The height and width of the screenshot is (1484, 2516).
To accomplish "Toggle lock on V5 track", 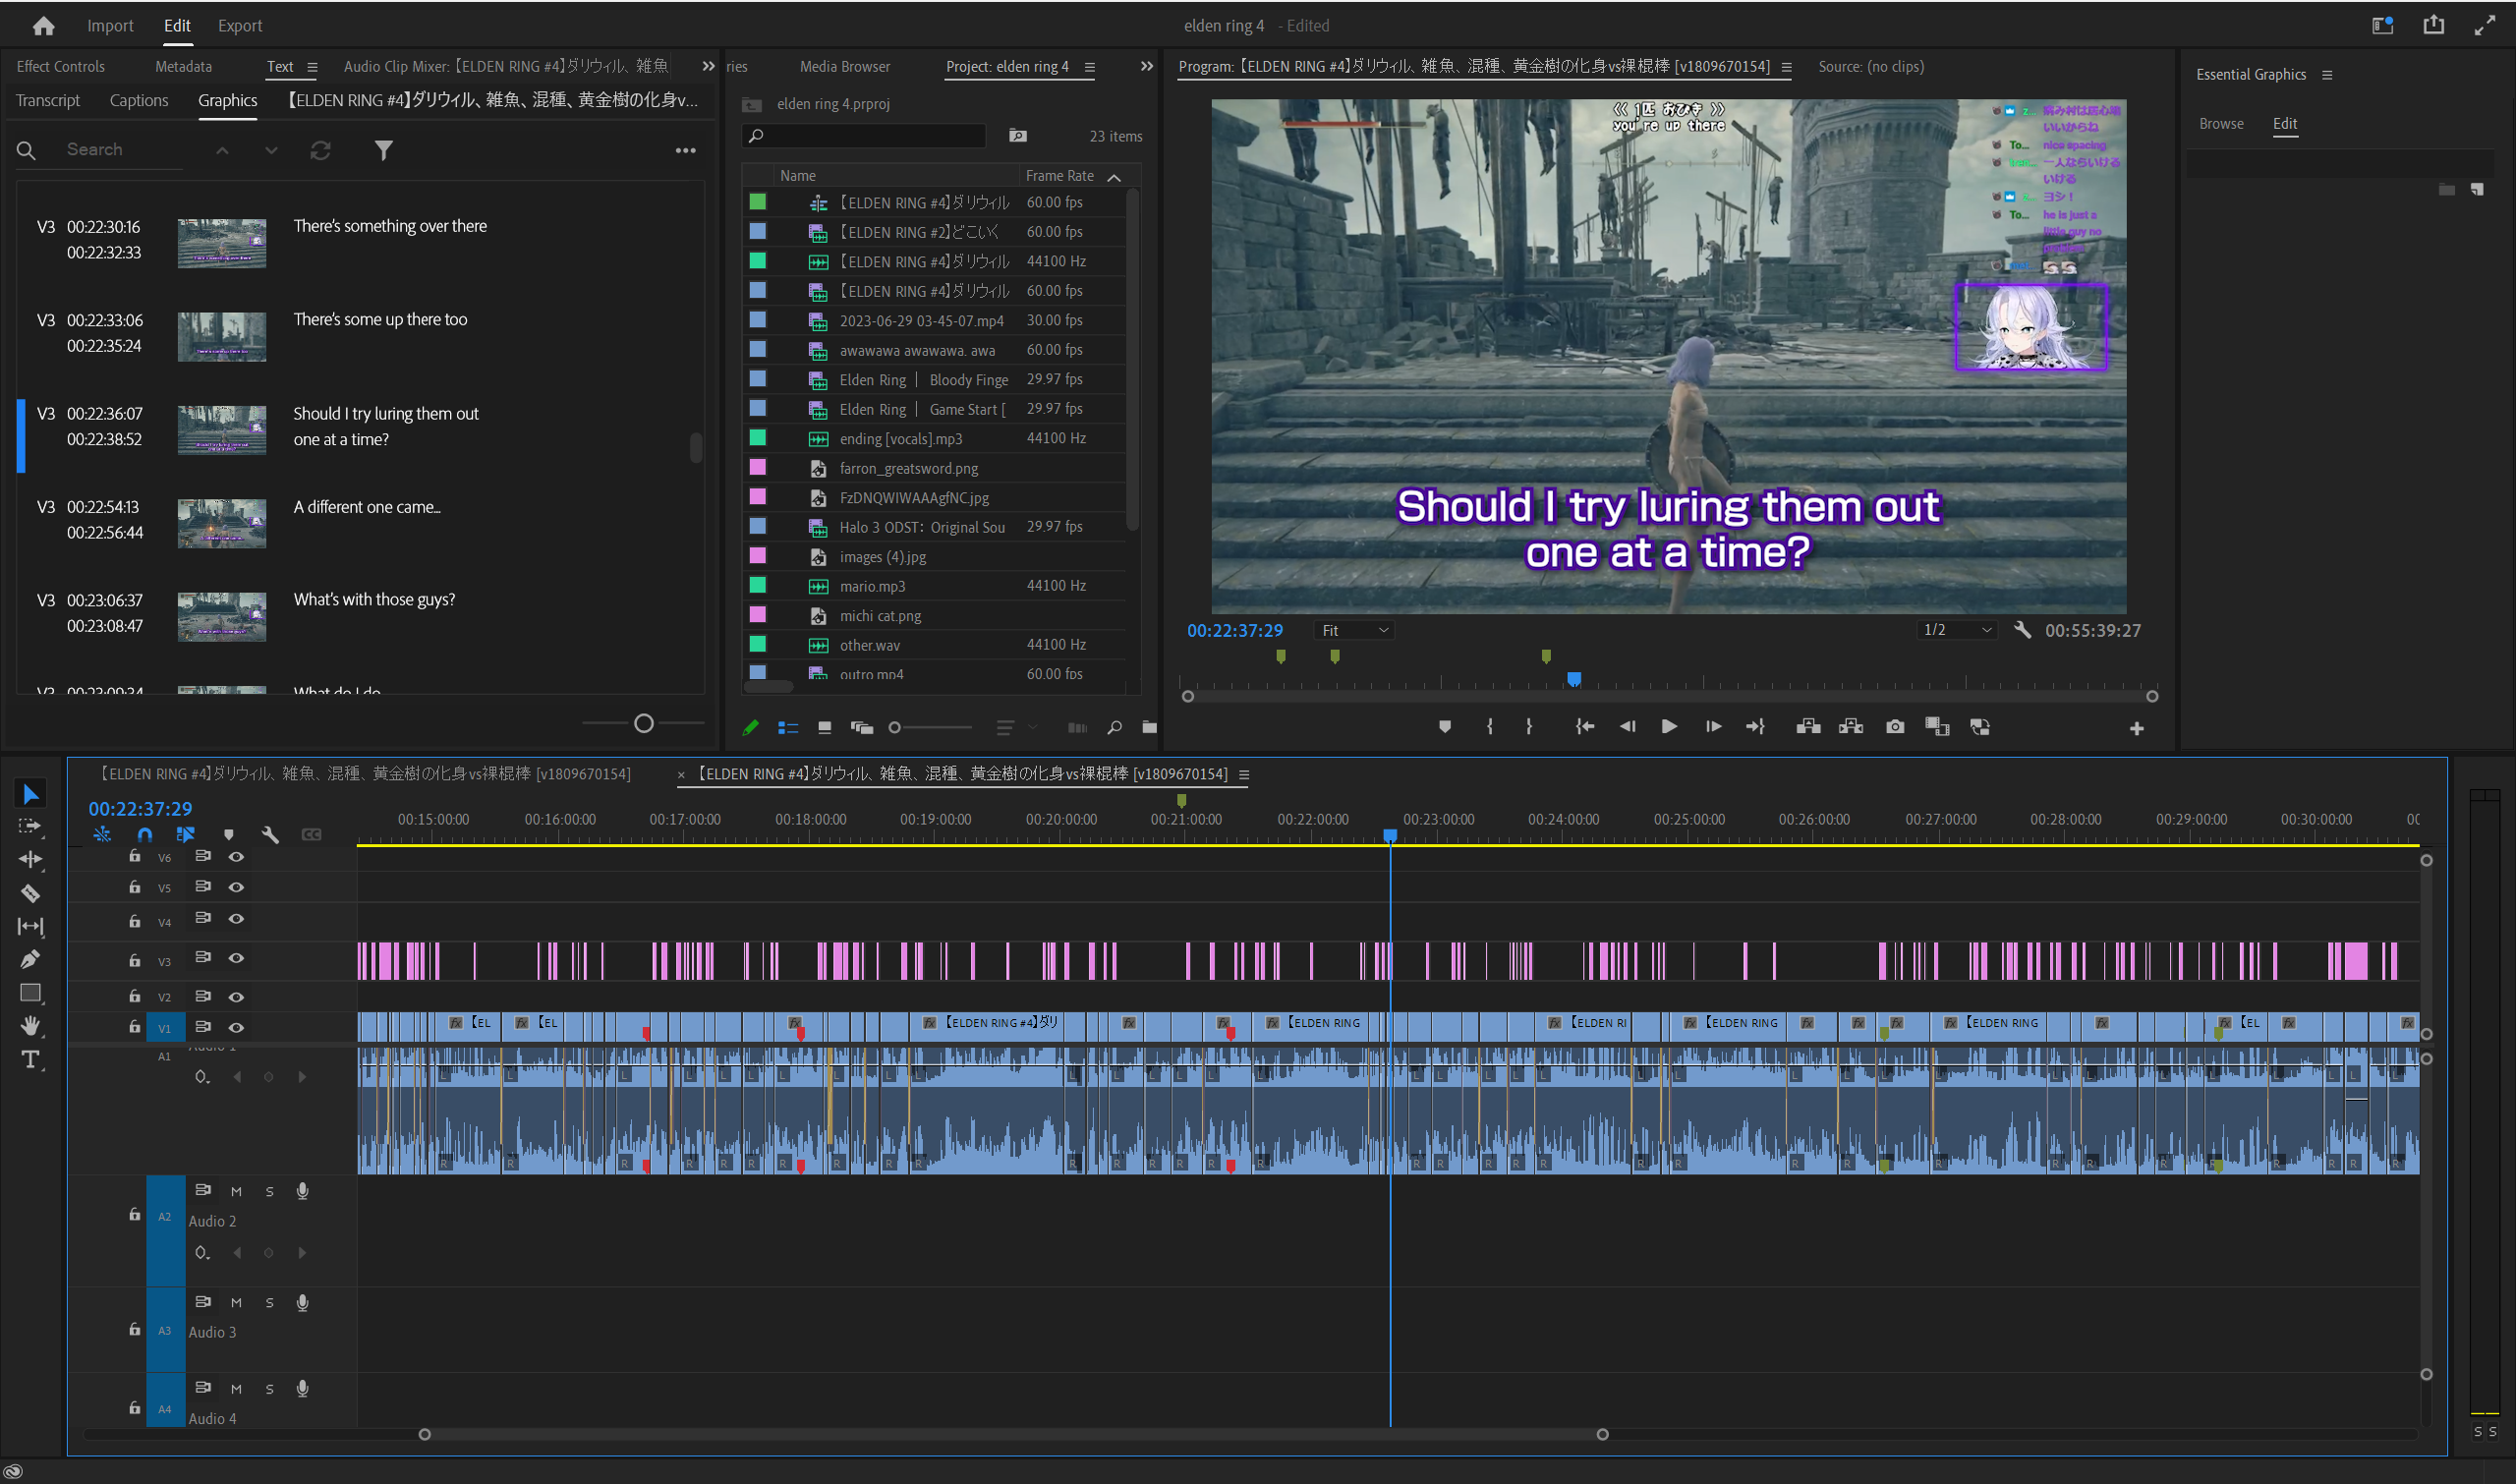I will [134, 887].
